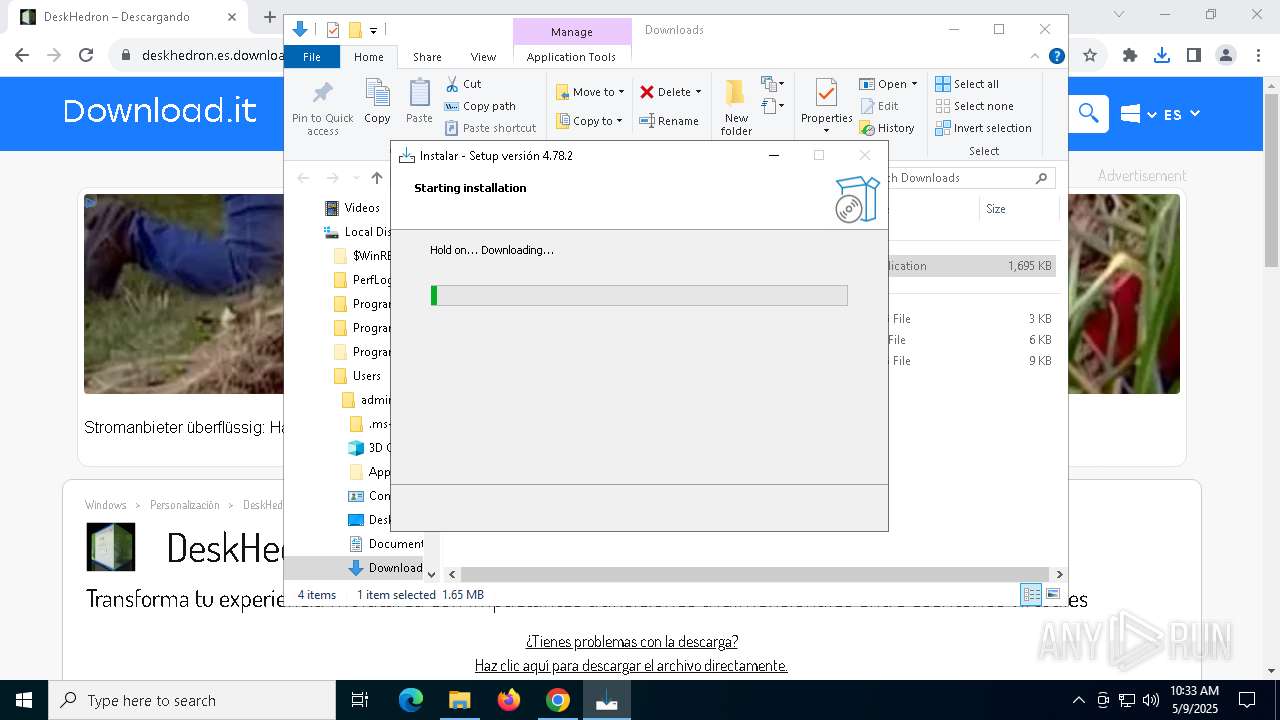This screenshot has width=1280, height=720.
Task: Click Paste shortcut in ribbon
Action: (x=491, y=128)
